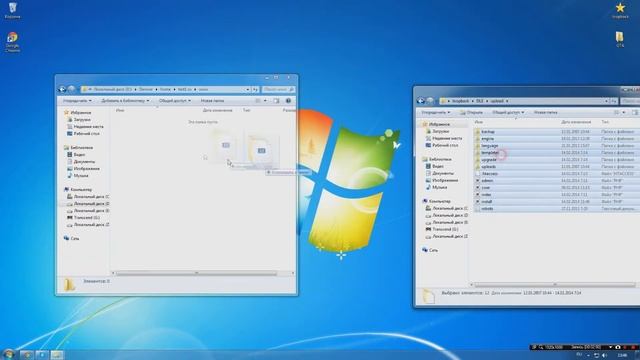The width and height of the screenshot is (640, 360).
Task: Open address history dropdown in left window
Action: click(x=247, y=89)
